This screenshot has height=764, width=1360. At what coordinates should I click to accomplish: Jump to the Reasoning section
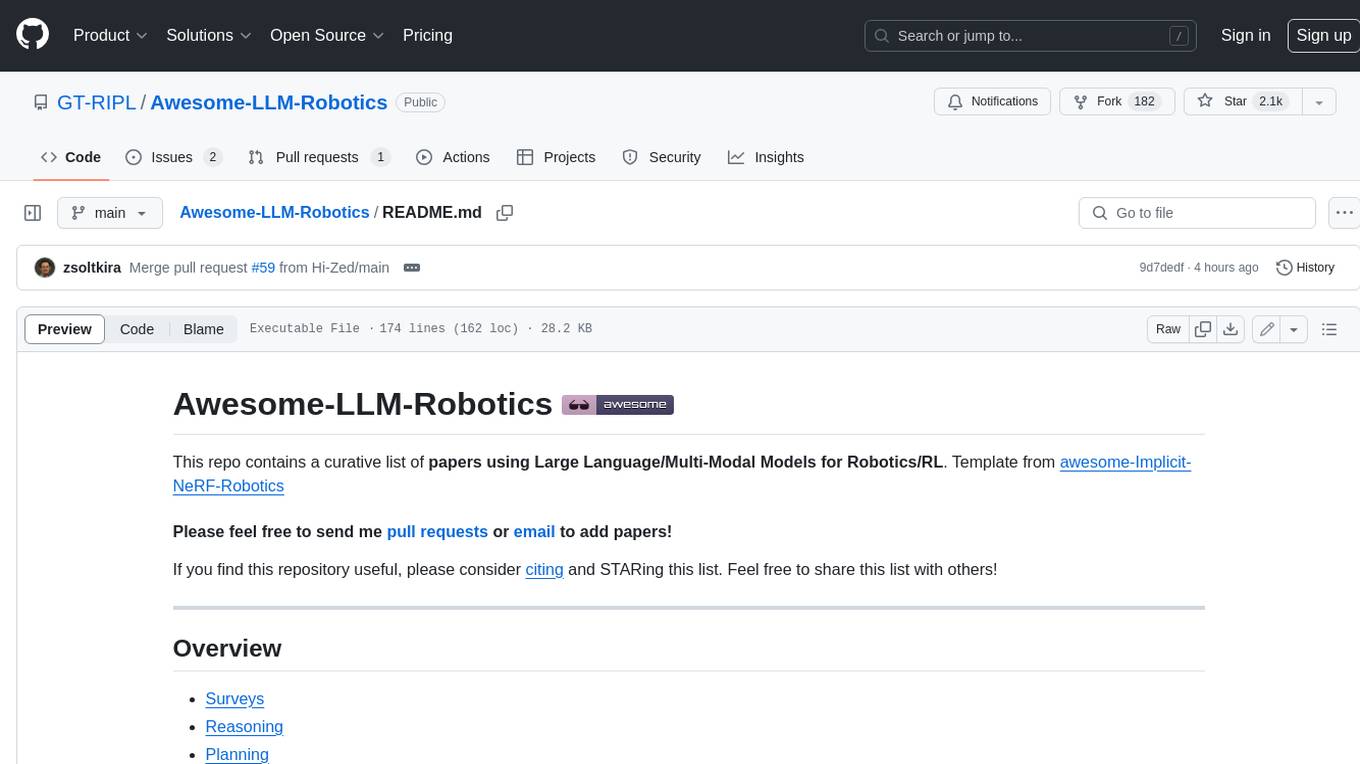(x=244, y=727)
